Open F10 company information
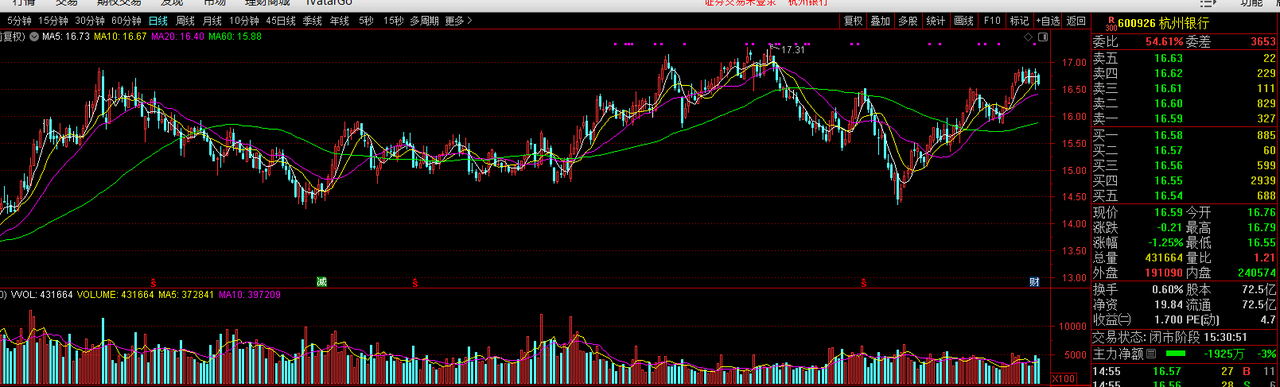The image size is (1280, 387). point(991,20)
